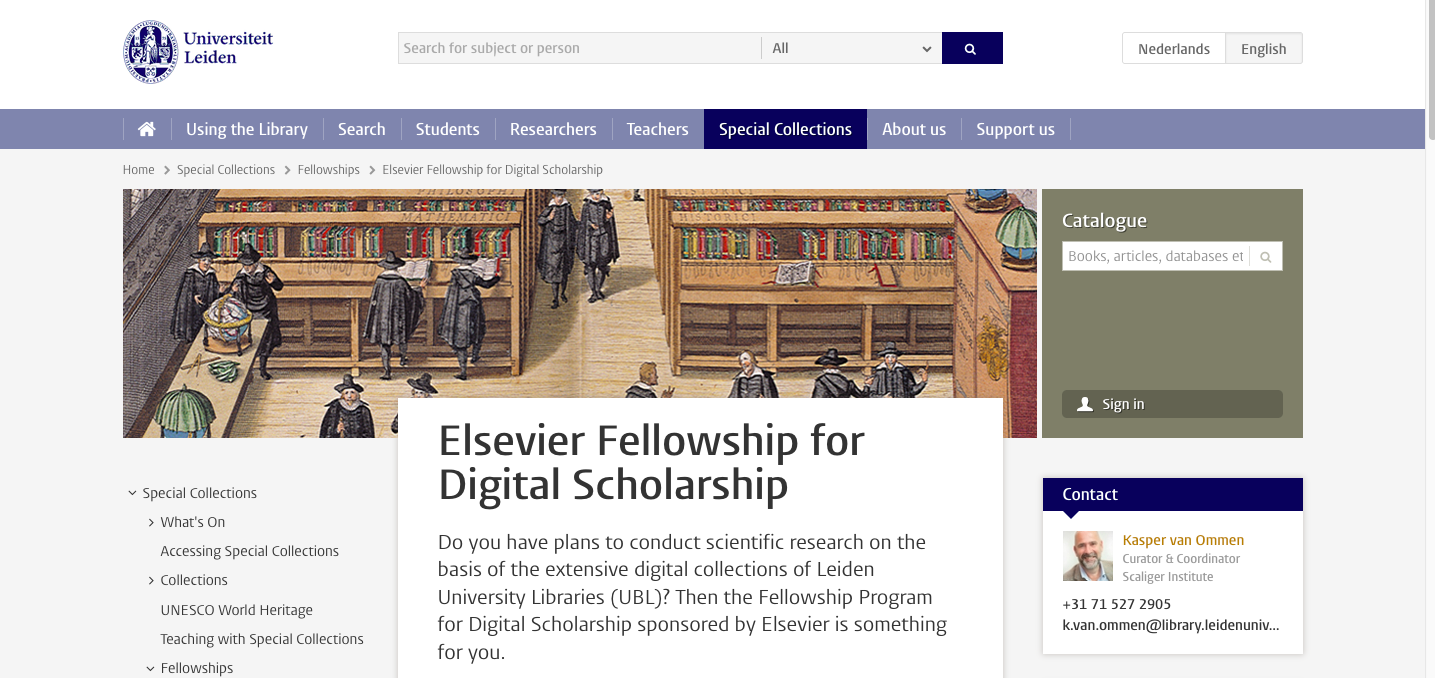Click the 'Scaliger Institute' text
Screen dimensions: 1435x678
click(x=1168, y=577)
